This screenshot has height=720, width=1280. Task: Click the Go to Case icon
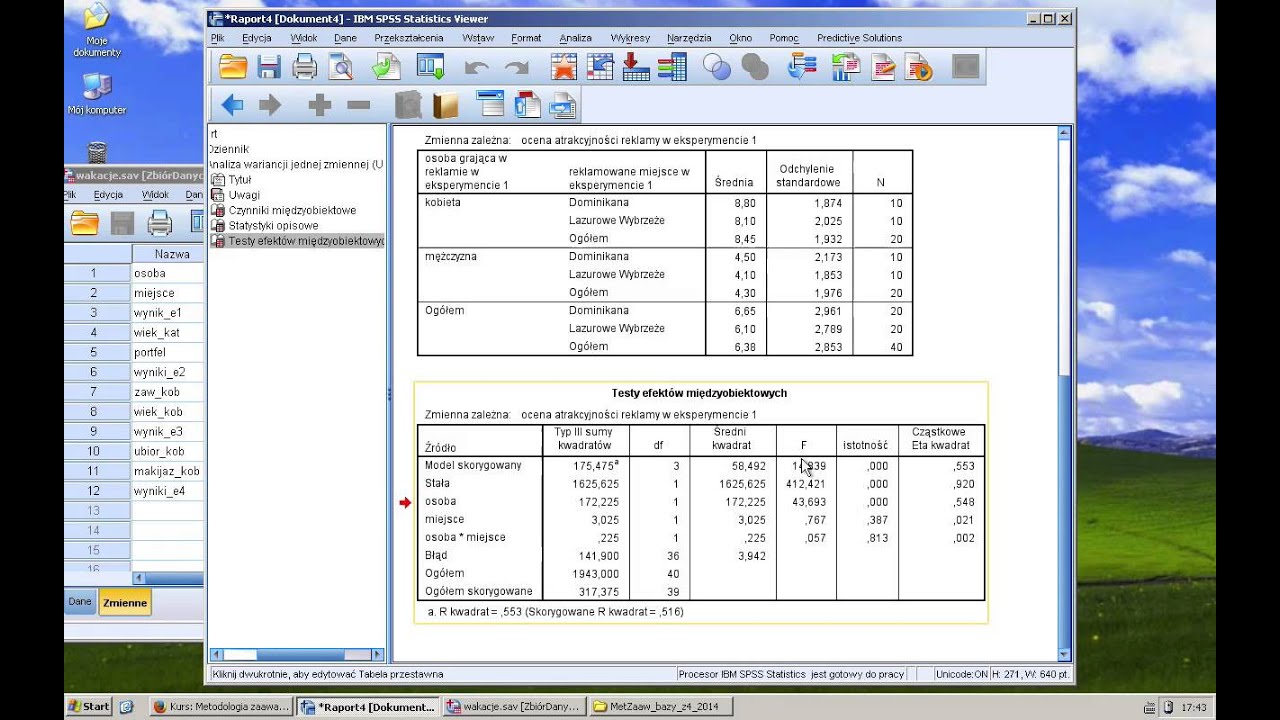point(600,67)
